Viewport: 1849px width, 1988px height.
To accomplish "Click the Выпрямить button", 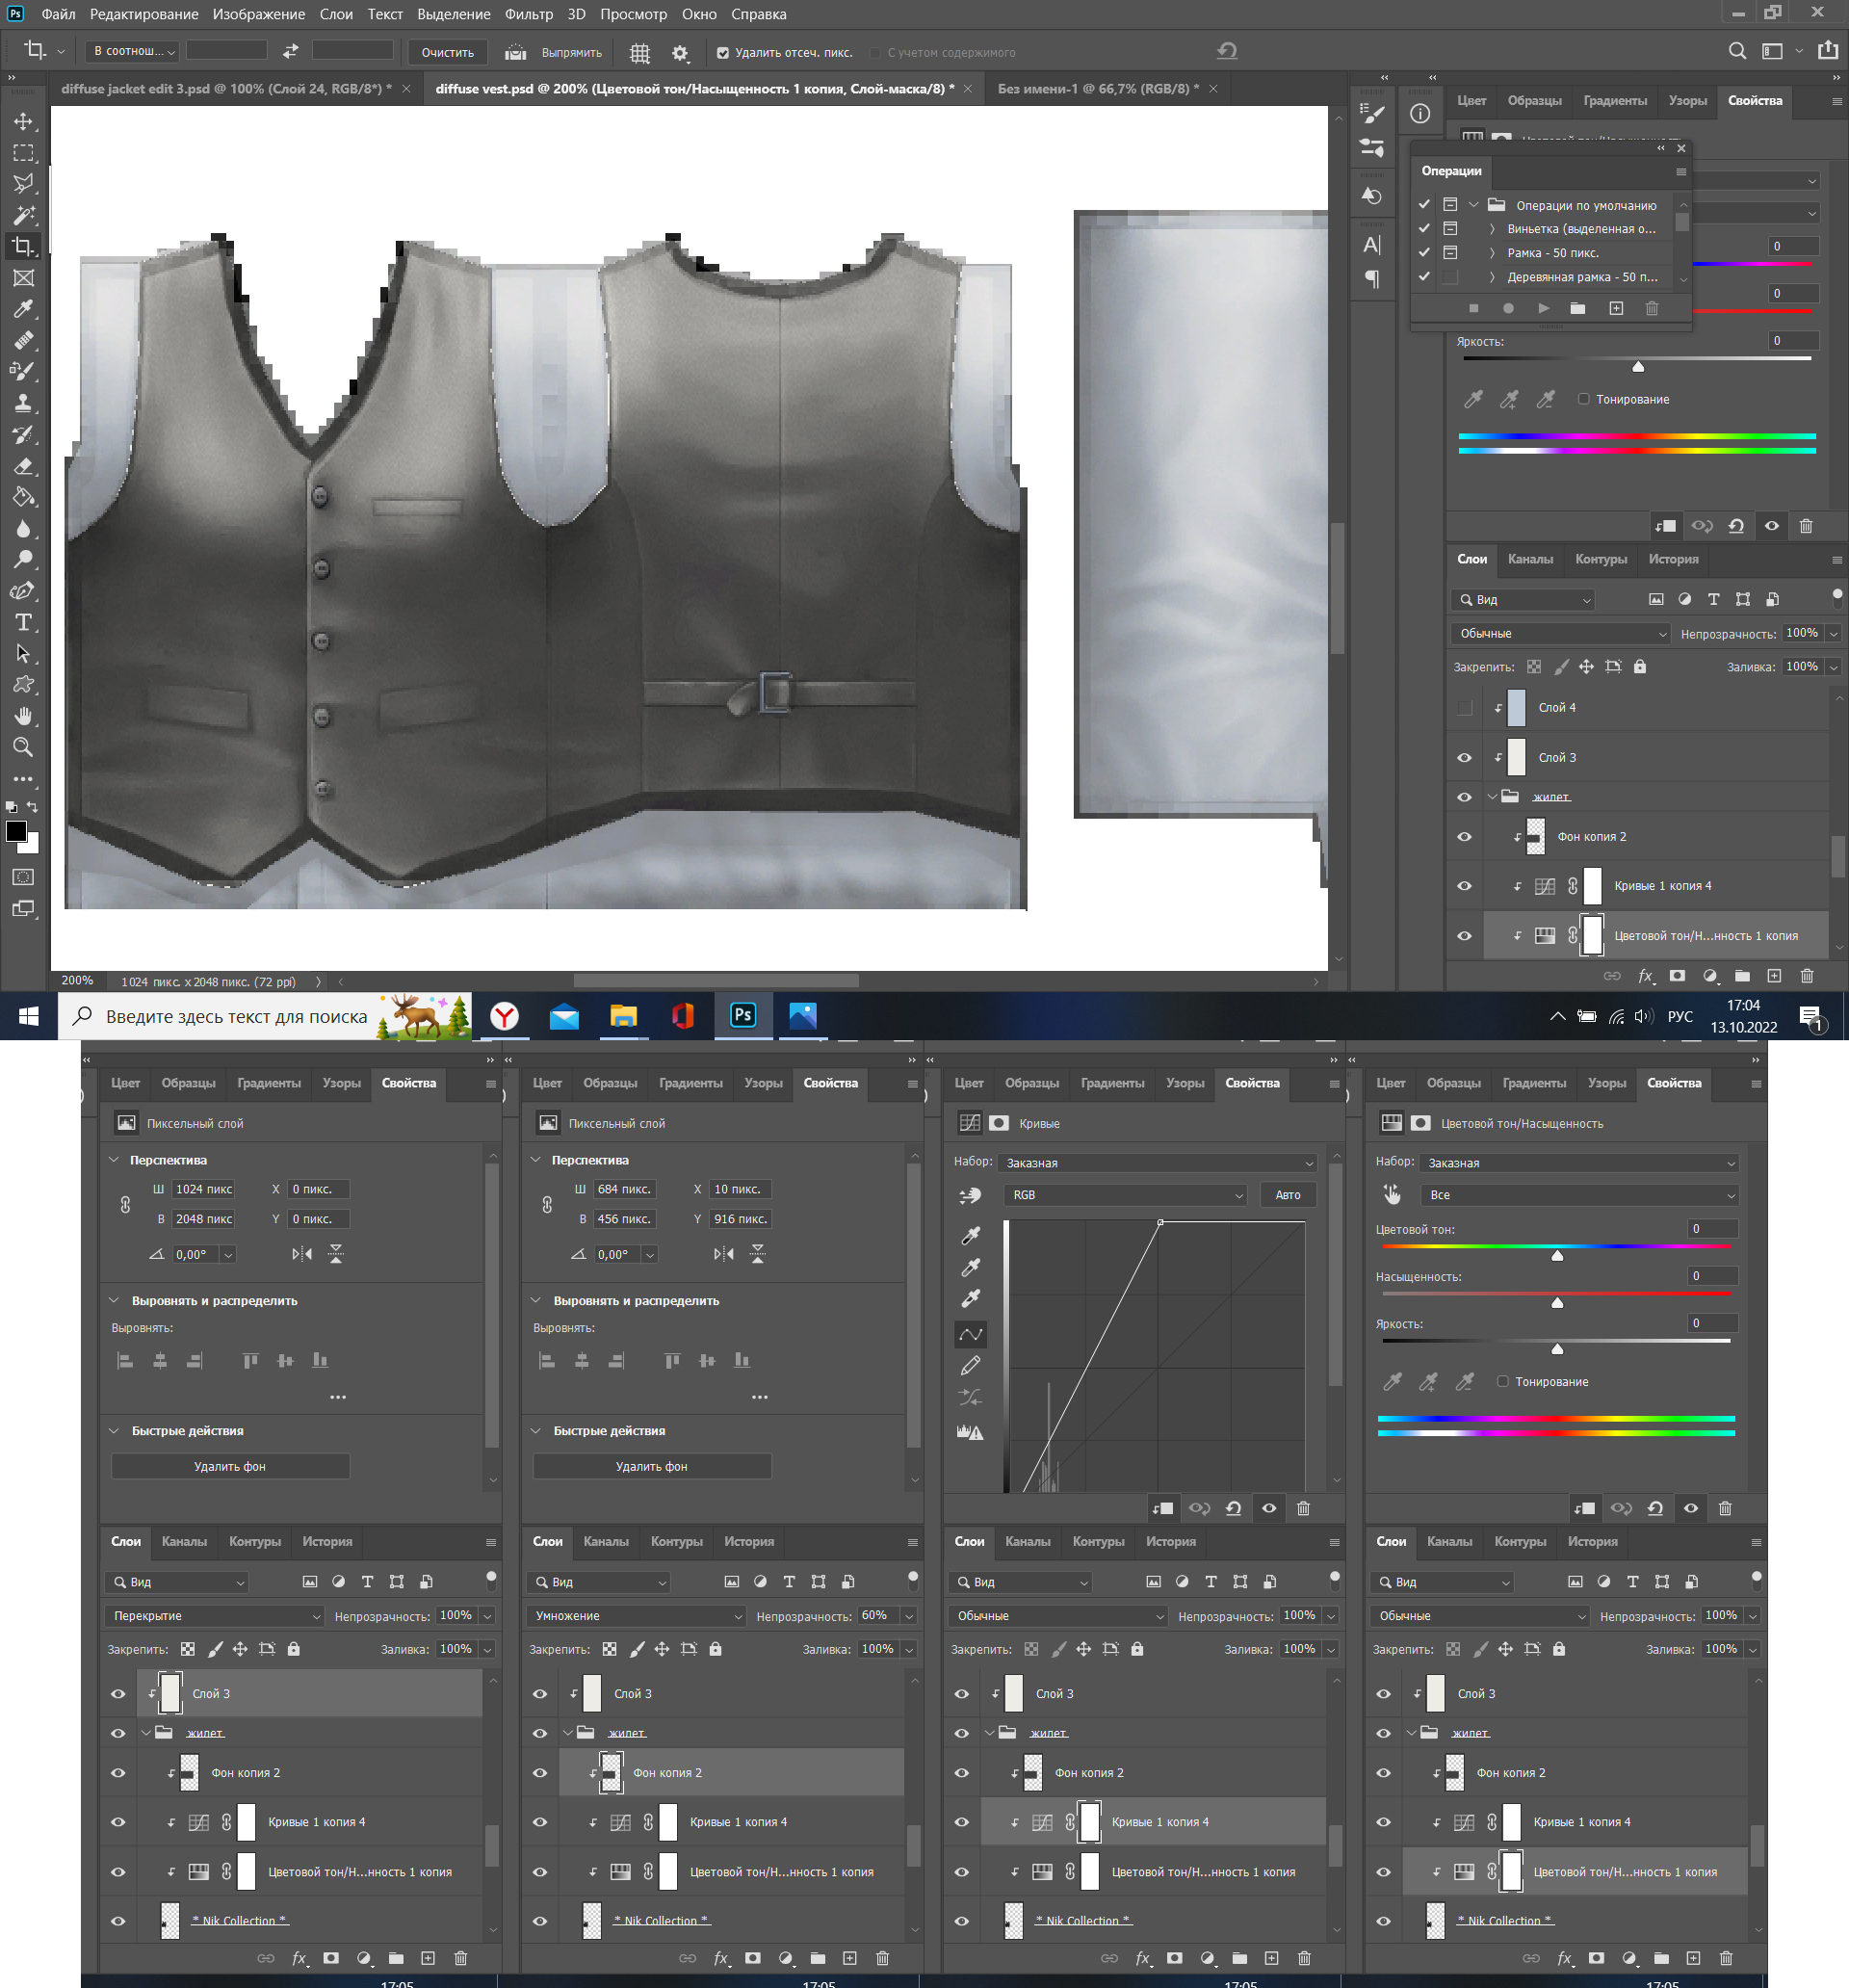I will point(571,53).
